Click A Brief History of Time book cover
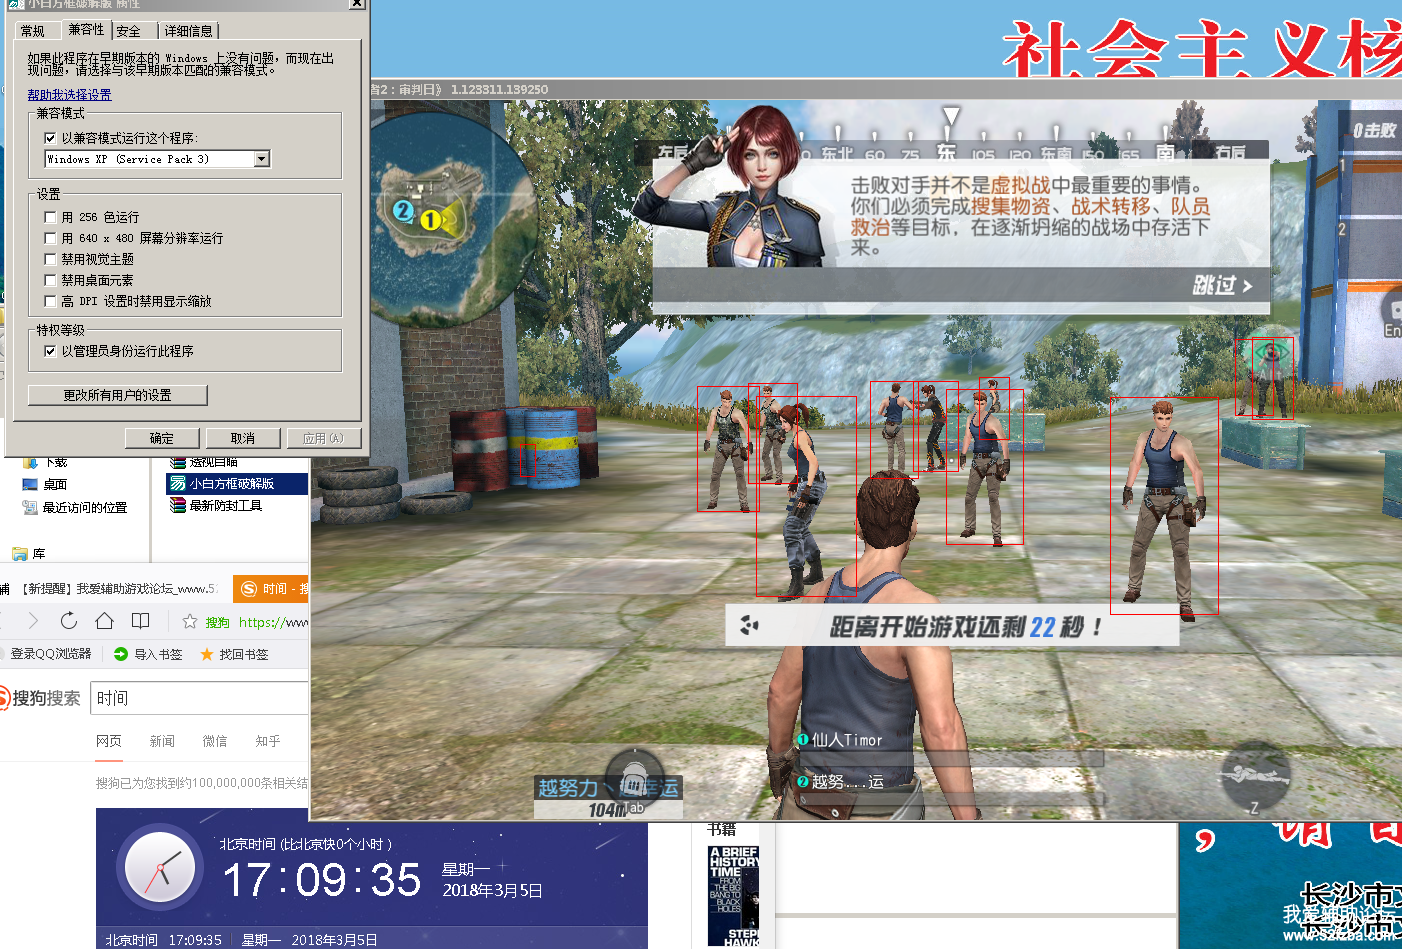 point(734,896)
